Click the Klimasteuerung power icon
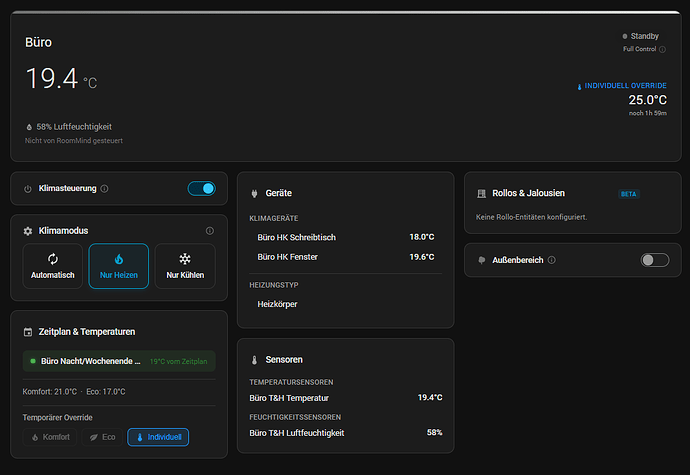Screen dimensions: 690x475 tap(28, 189)
